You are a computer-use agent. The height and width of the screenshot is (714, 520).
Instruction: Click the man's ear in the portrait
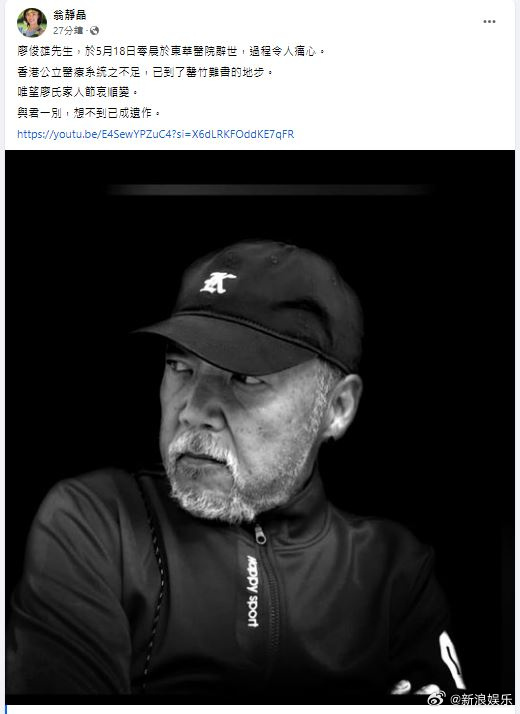tap(344, 406)
